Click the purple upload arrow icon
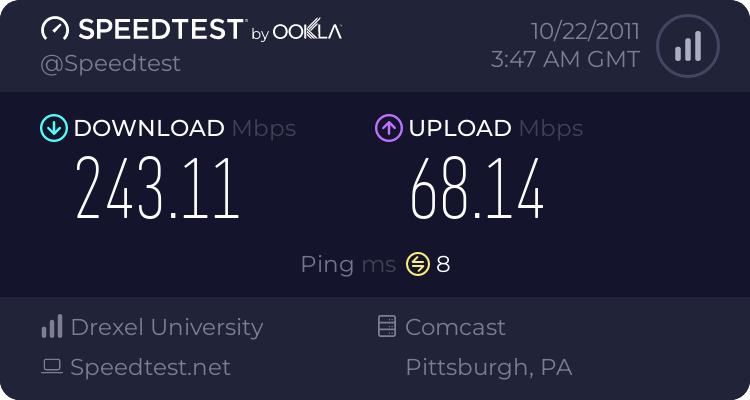 pyautogui.click(x=389, y=128)
